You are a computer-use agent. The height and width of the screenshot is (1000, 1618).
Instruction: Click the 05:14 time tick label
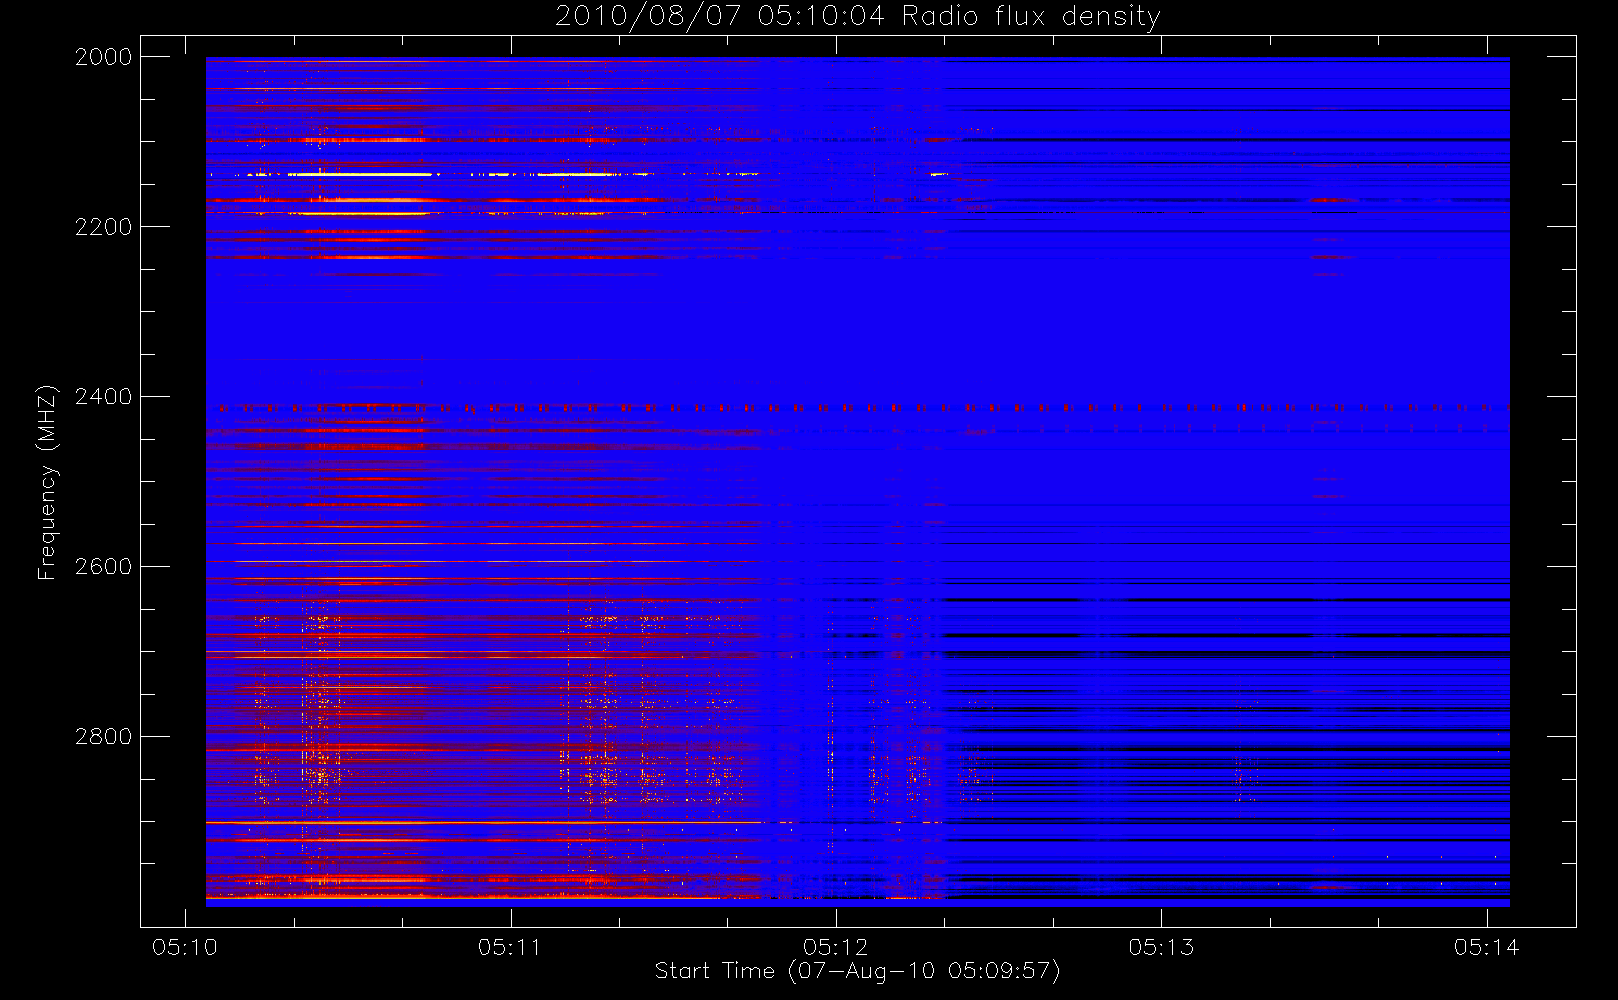pyautogui.click(x=1487, y=947)
